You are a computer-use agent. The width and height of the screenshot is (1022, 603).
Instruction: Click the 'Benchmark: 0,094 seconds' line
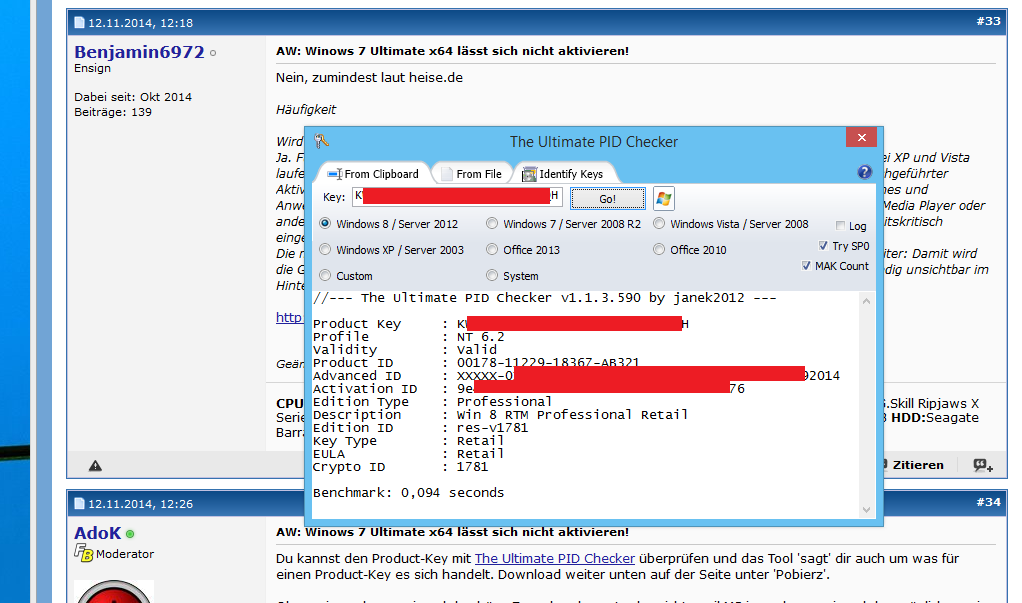click(409, 493)
